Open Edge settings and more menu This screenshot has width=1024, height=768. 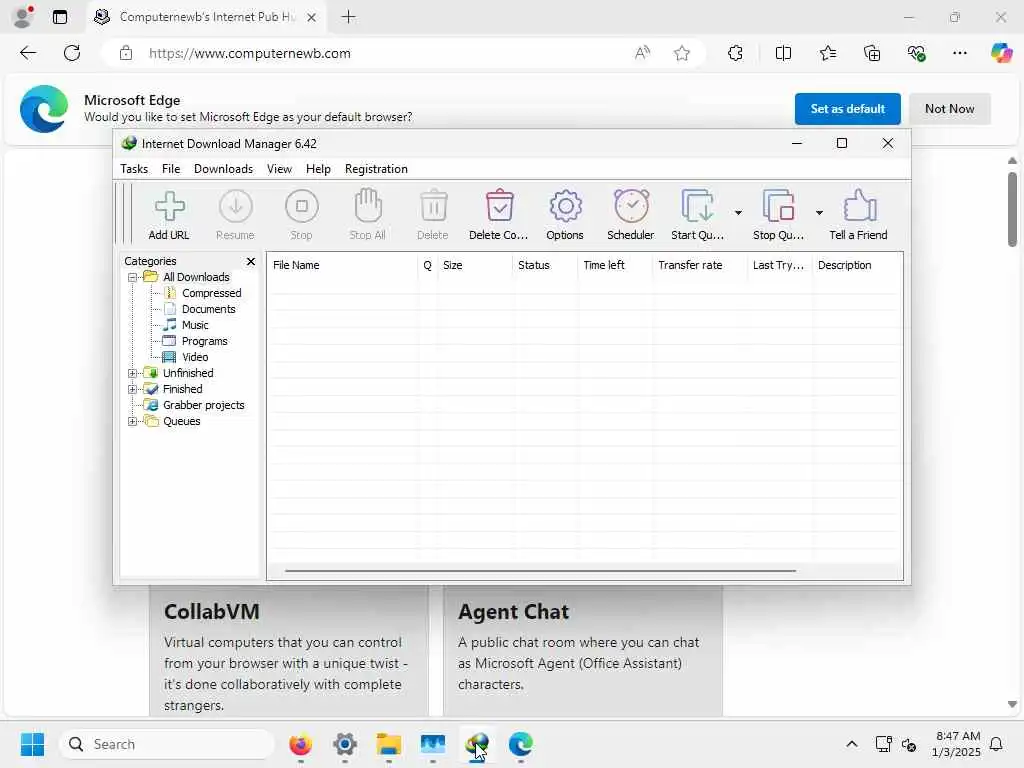[x=960, y=53]
